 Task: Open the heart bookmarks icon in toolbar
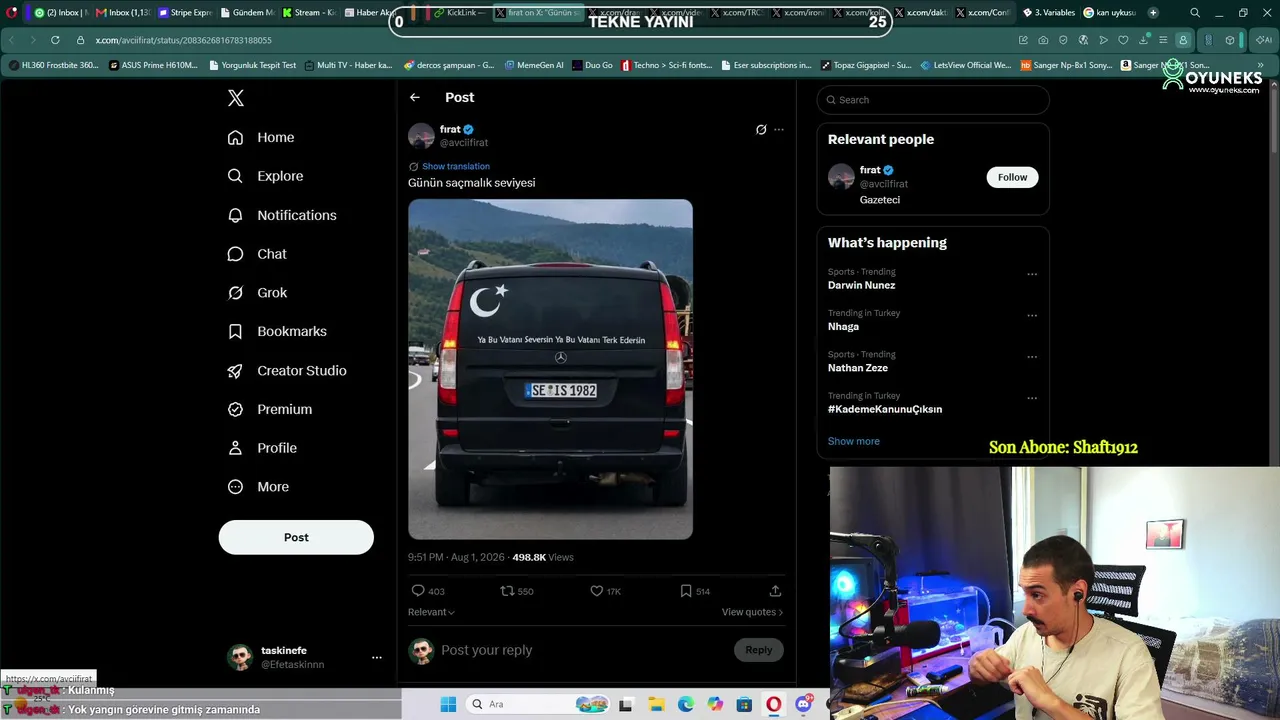1123,40
